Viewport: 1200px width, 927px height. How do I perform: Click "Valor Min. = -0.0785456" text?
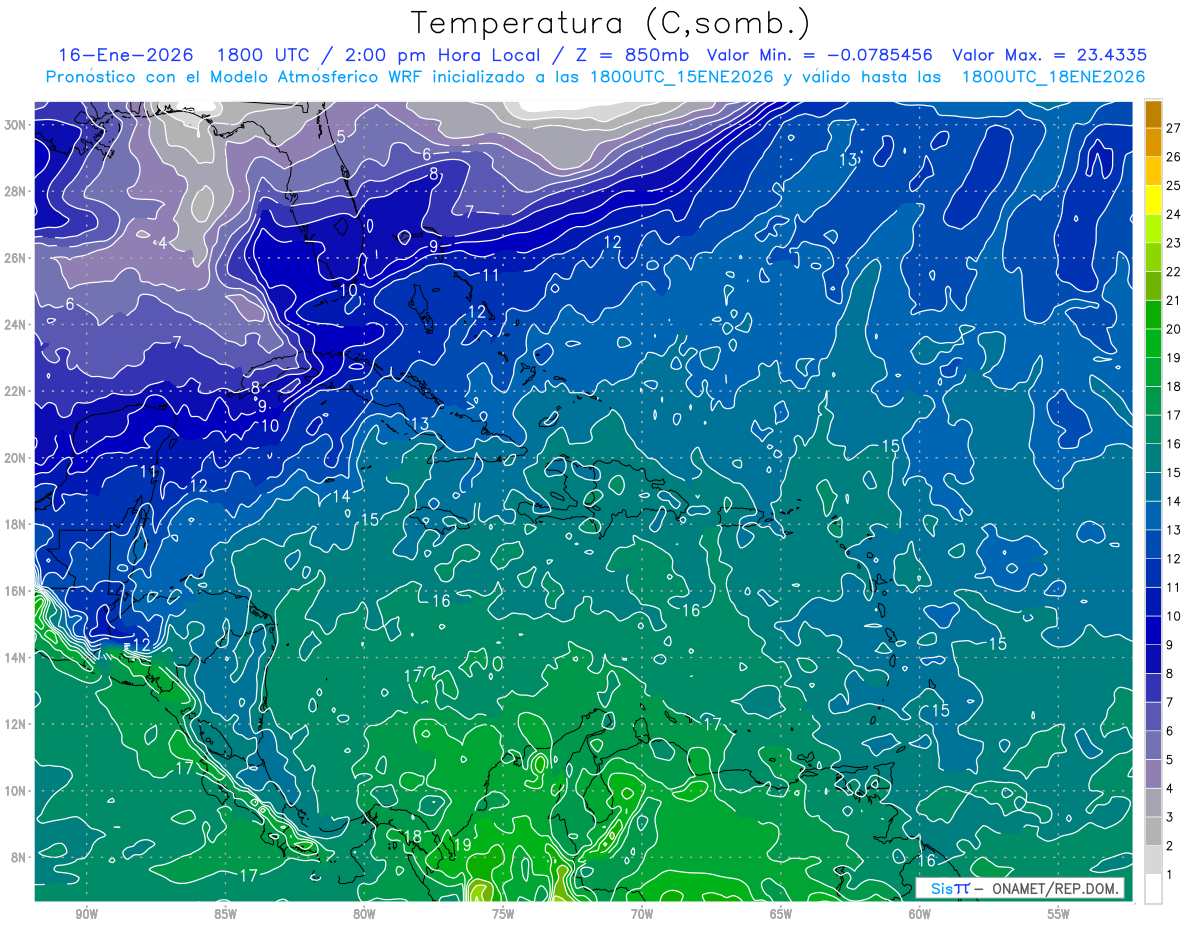(820, 55)
